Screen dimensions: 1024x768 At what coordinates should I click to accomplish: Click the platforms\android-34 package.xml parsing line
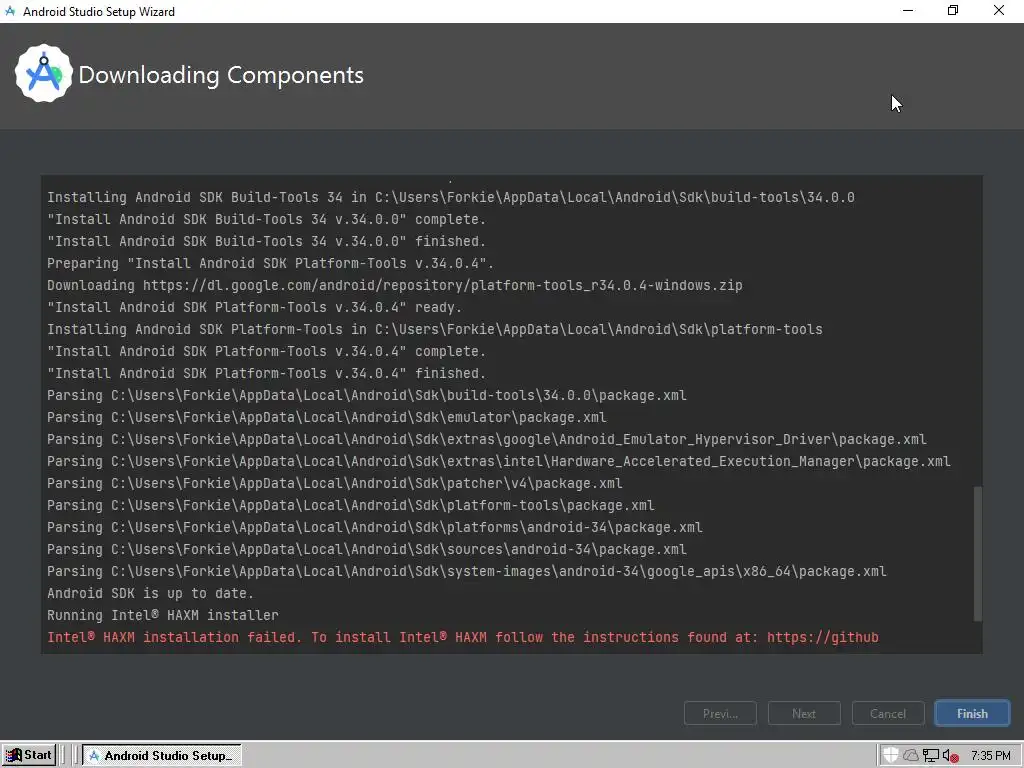pyautogui.click(x=375, y=527)
